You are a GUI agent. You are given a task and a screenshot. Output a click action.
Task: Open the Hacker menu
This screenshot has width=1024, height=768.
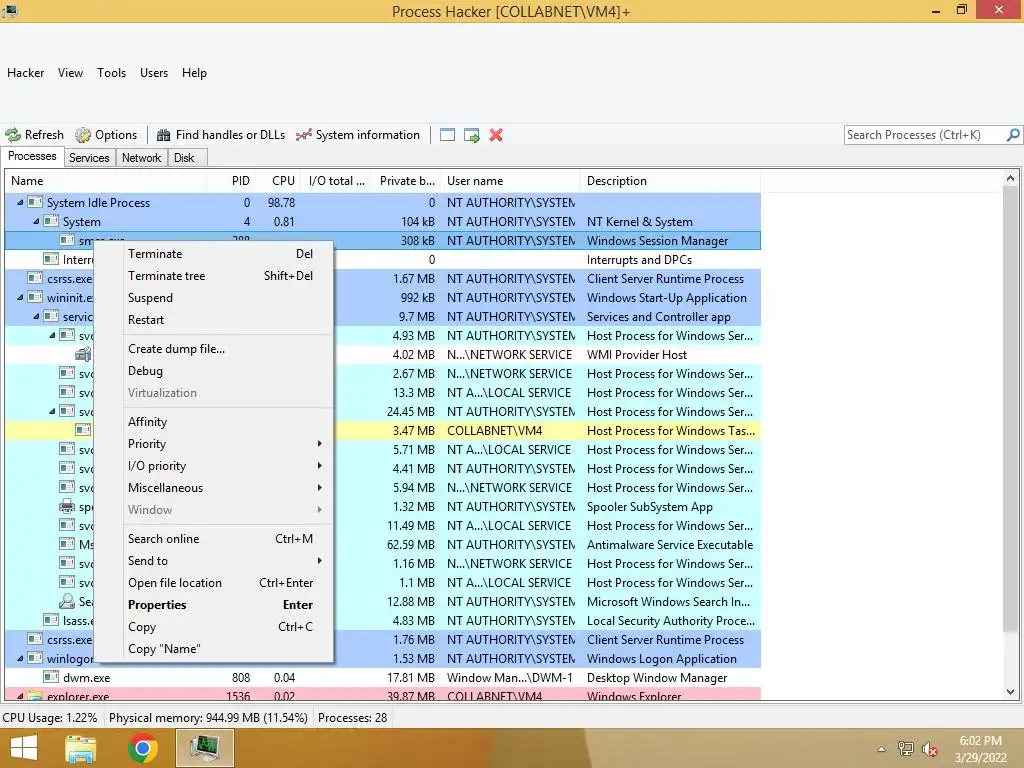(25, 73)
